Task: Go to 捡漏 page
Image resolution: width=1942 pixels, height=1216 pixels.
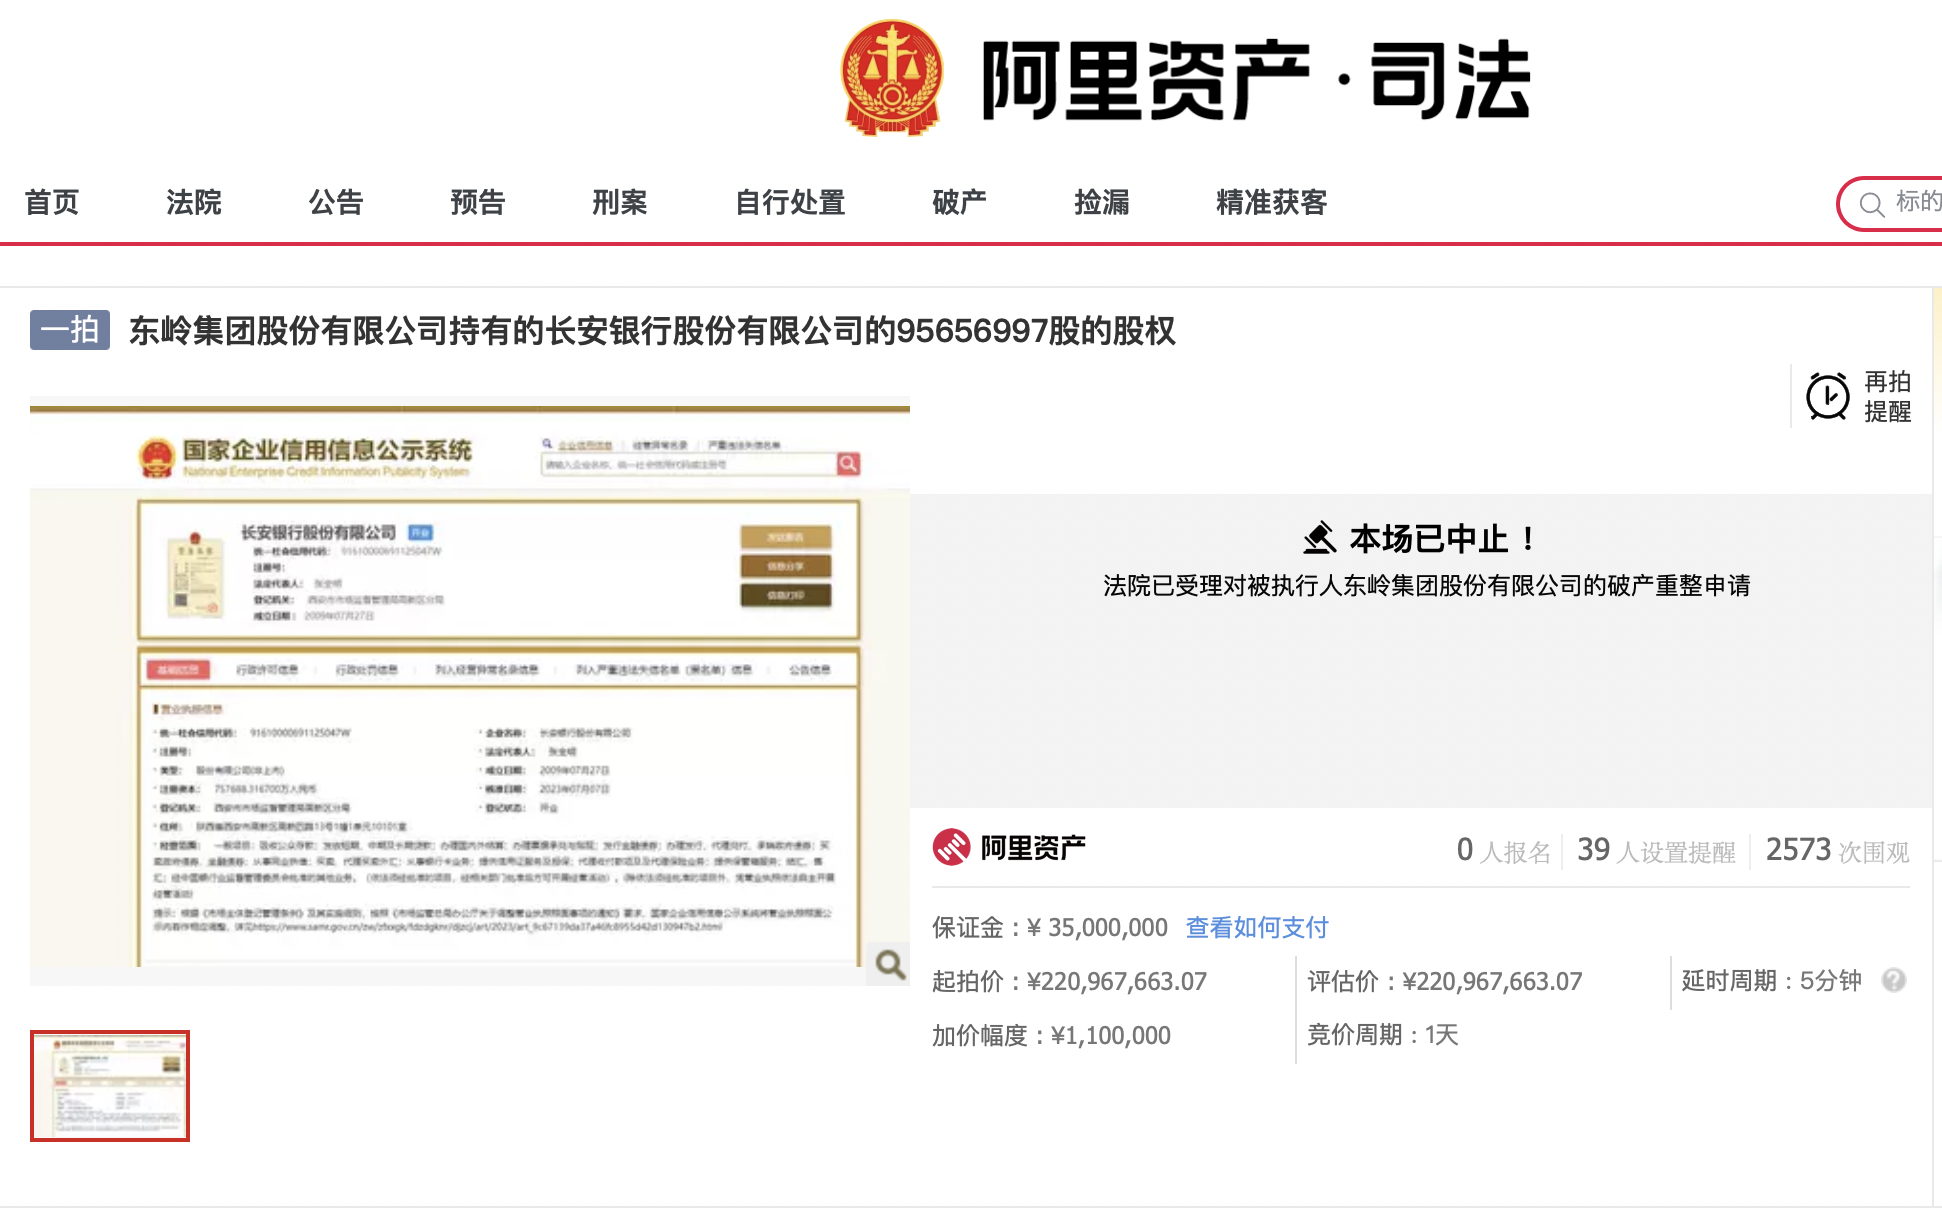Action: tap(1102, 202)
